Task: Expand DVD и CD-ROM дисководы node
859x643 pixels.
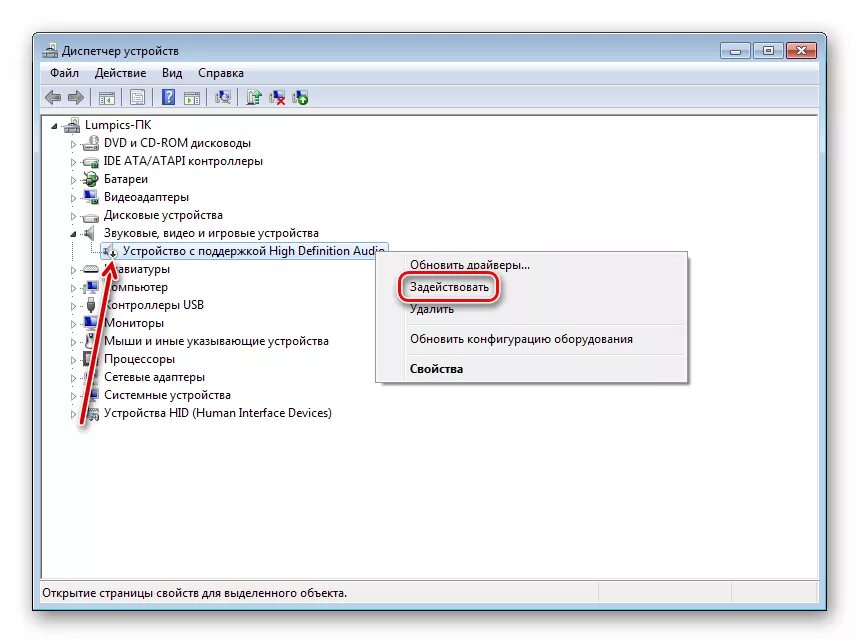Action: click(73, 144)
